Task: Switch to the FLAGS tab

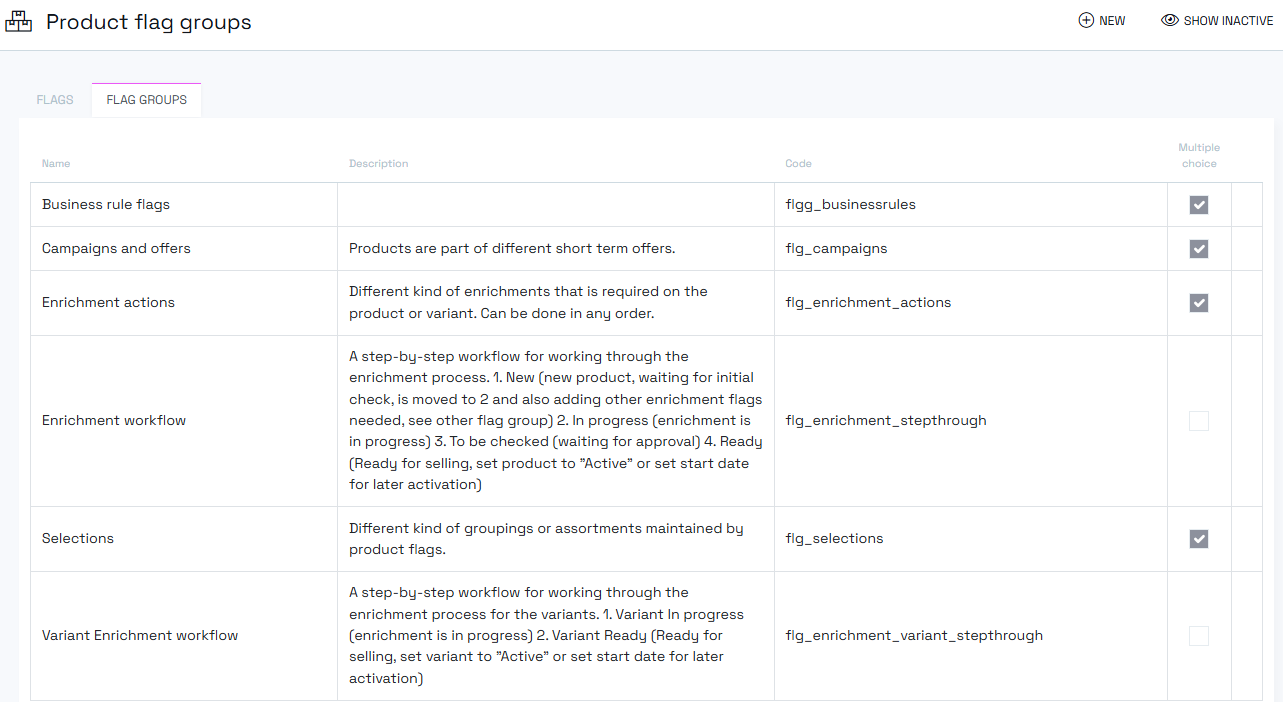Action: coord(55,100)
